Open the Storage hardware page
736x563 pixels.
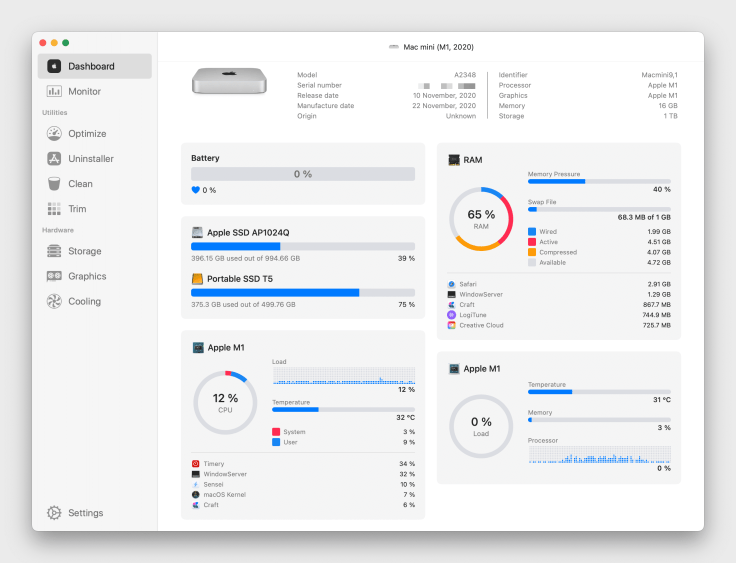[x=94, y=251]
